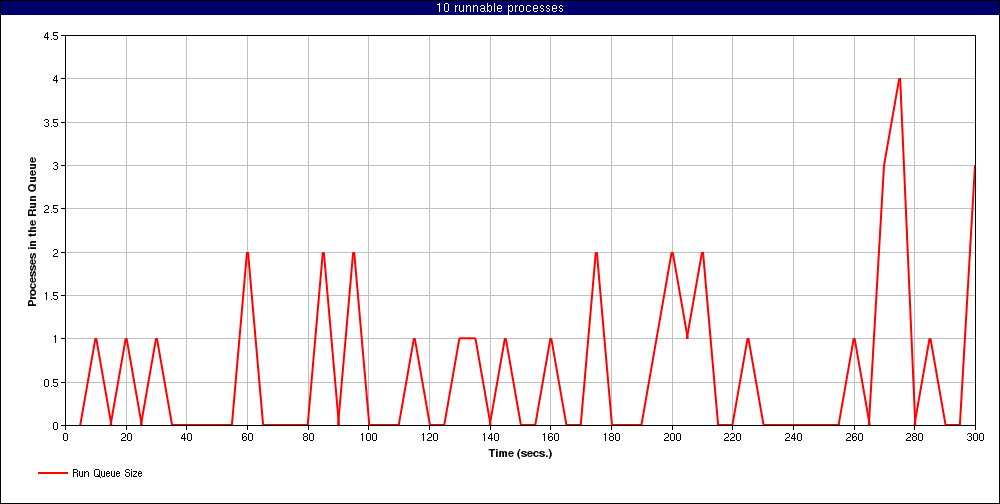1000x504 pixels.
Task: Select the "120" time axis tick label
Action: (429, 438)
